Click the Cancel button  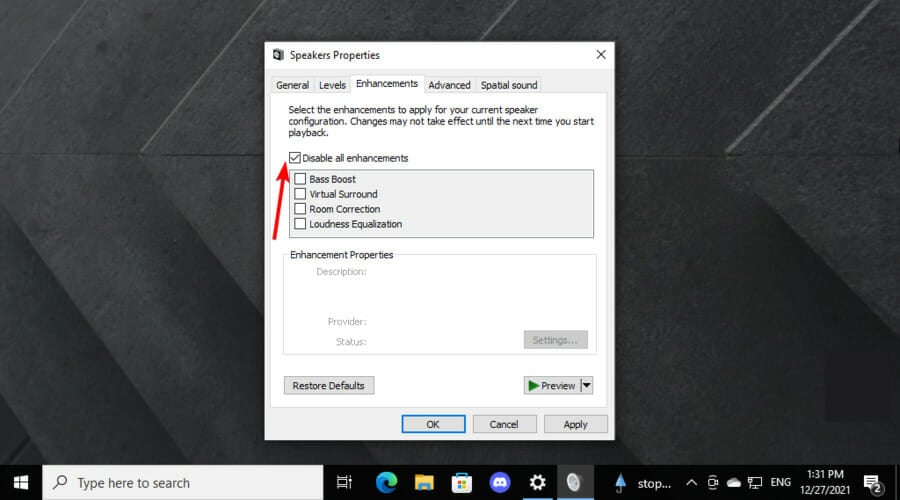504,424
